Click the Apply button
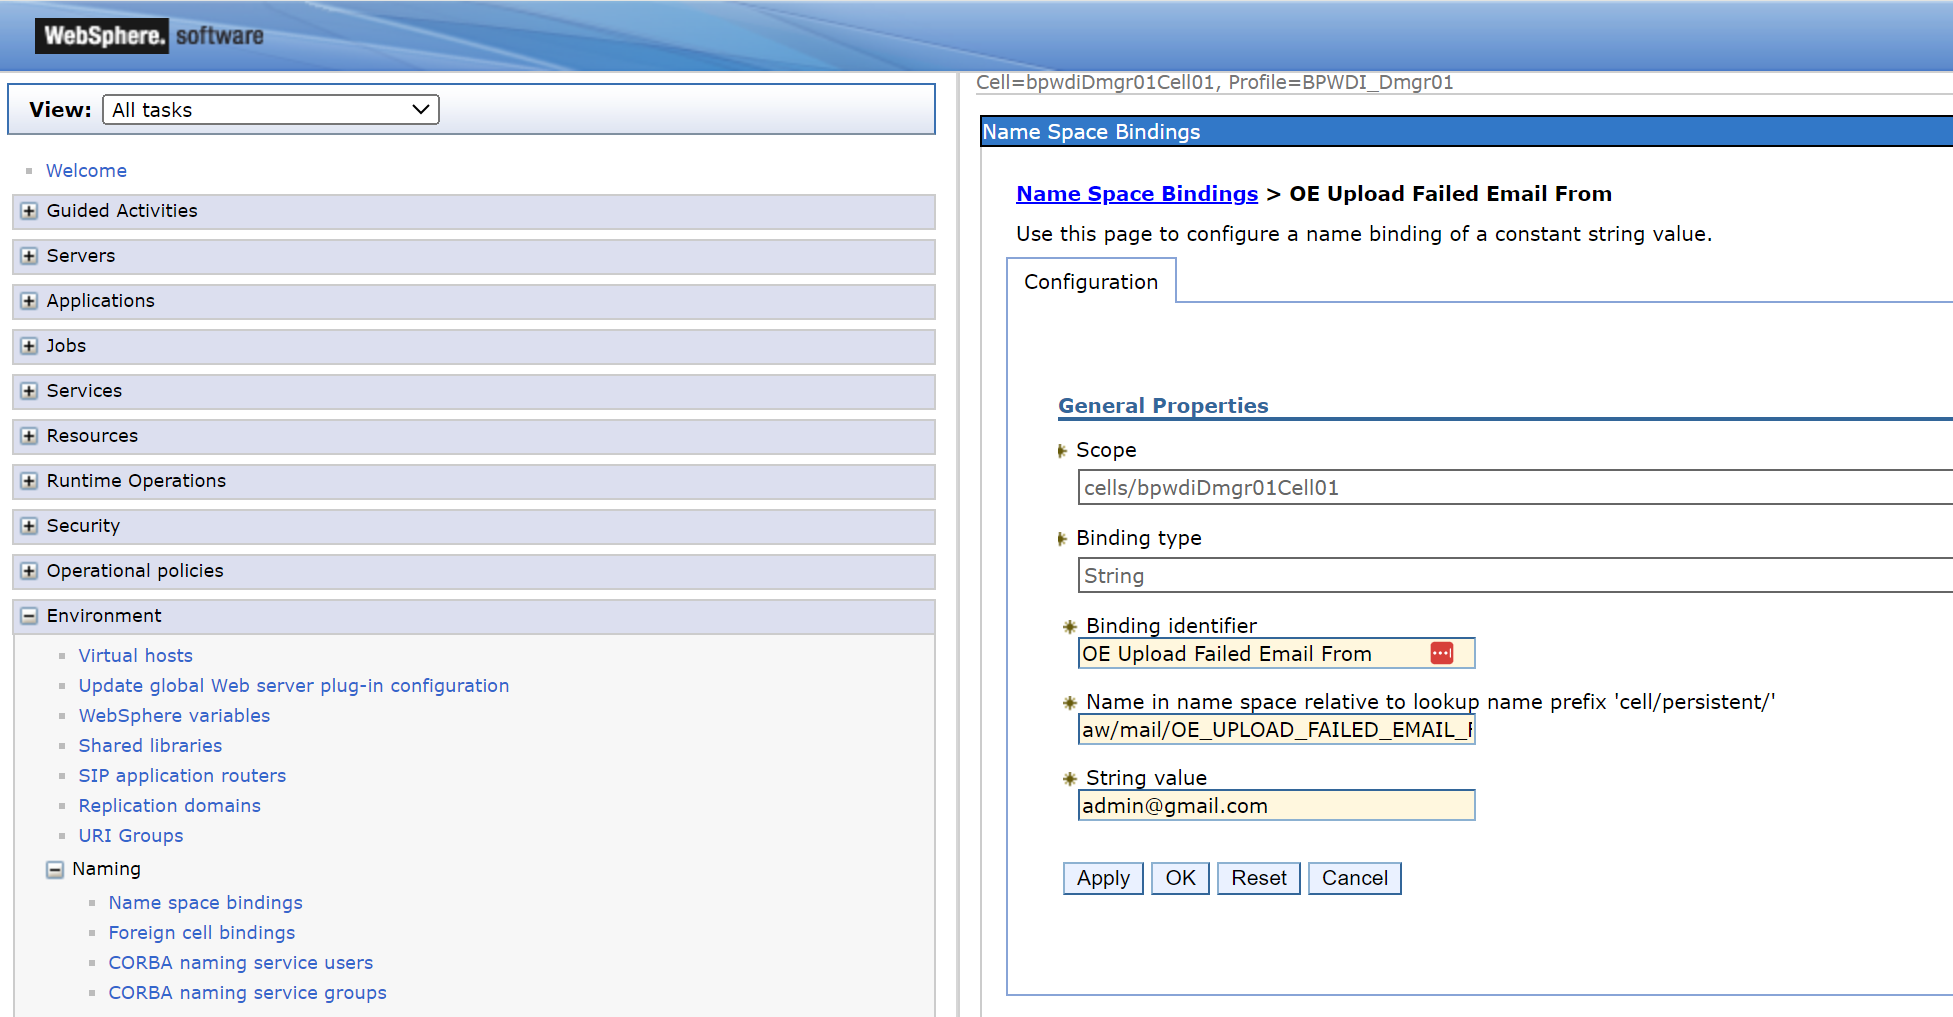Image resolution: width=1953 pixels, height=1017 pixels. click(x=1102, y=878)
